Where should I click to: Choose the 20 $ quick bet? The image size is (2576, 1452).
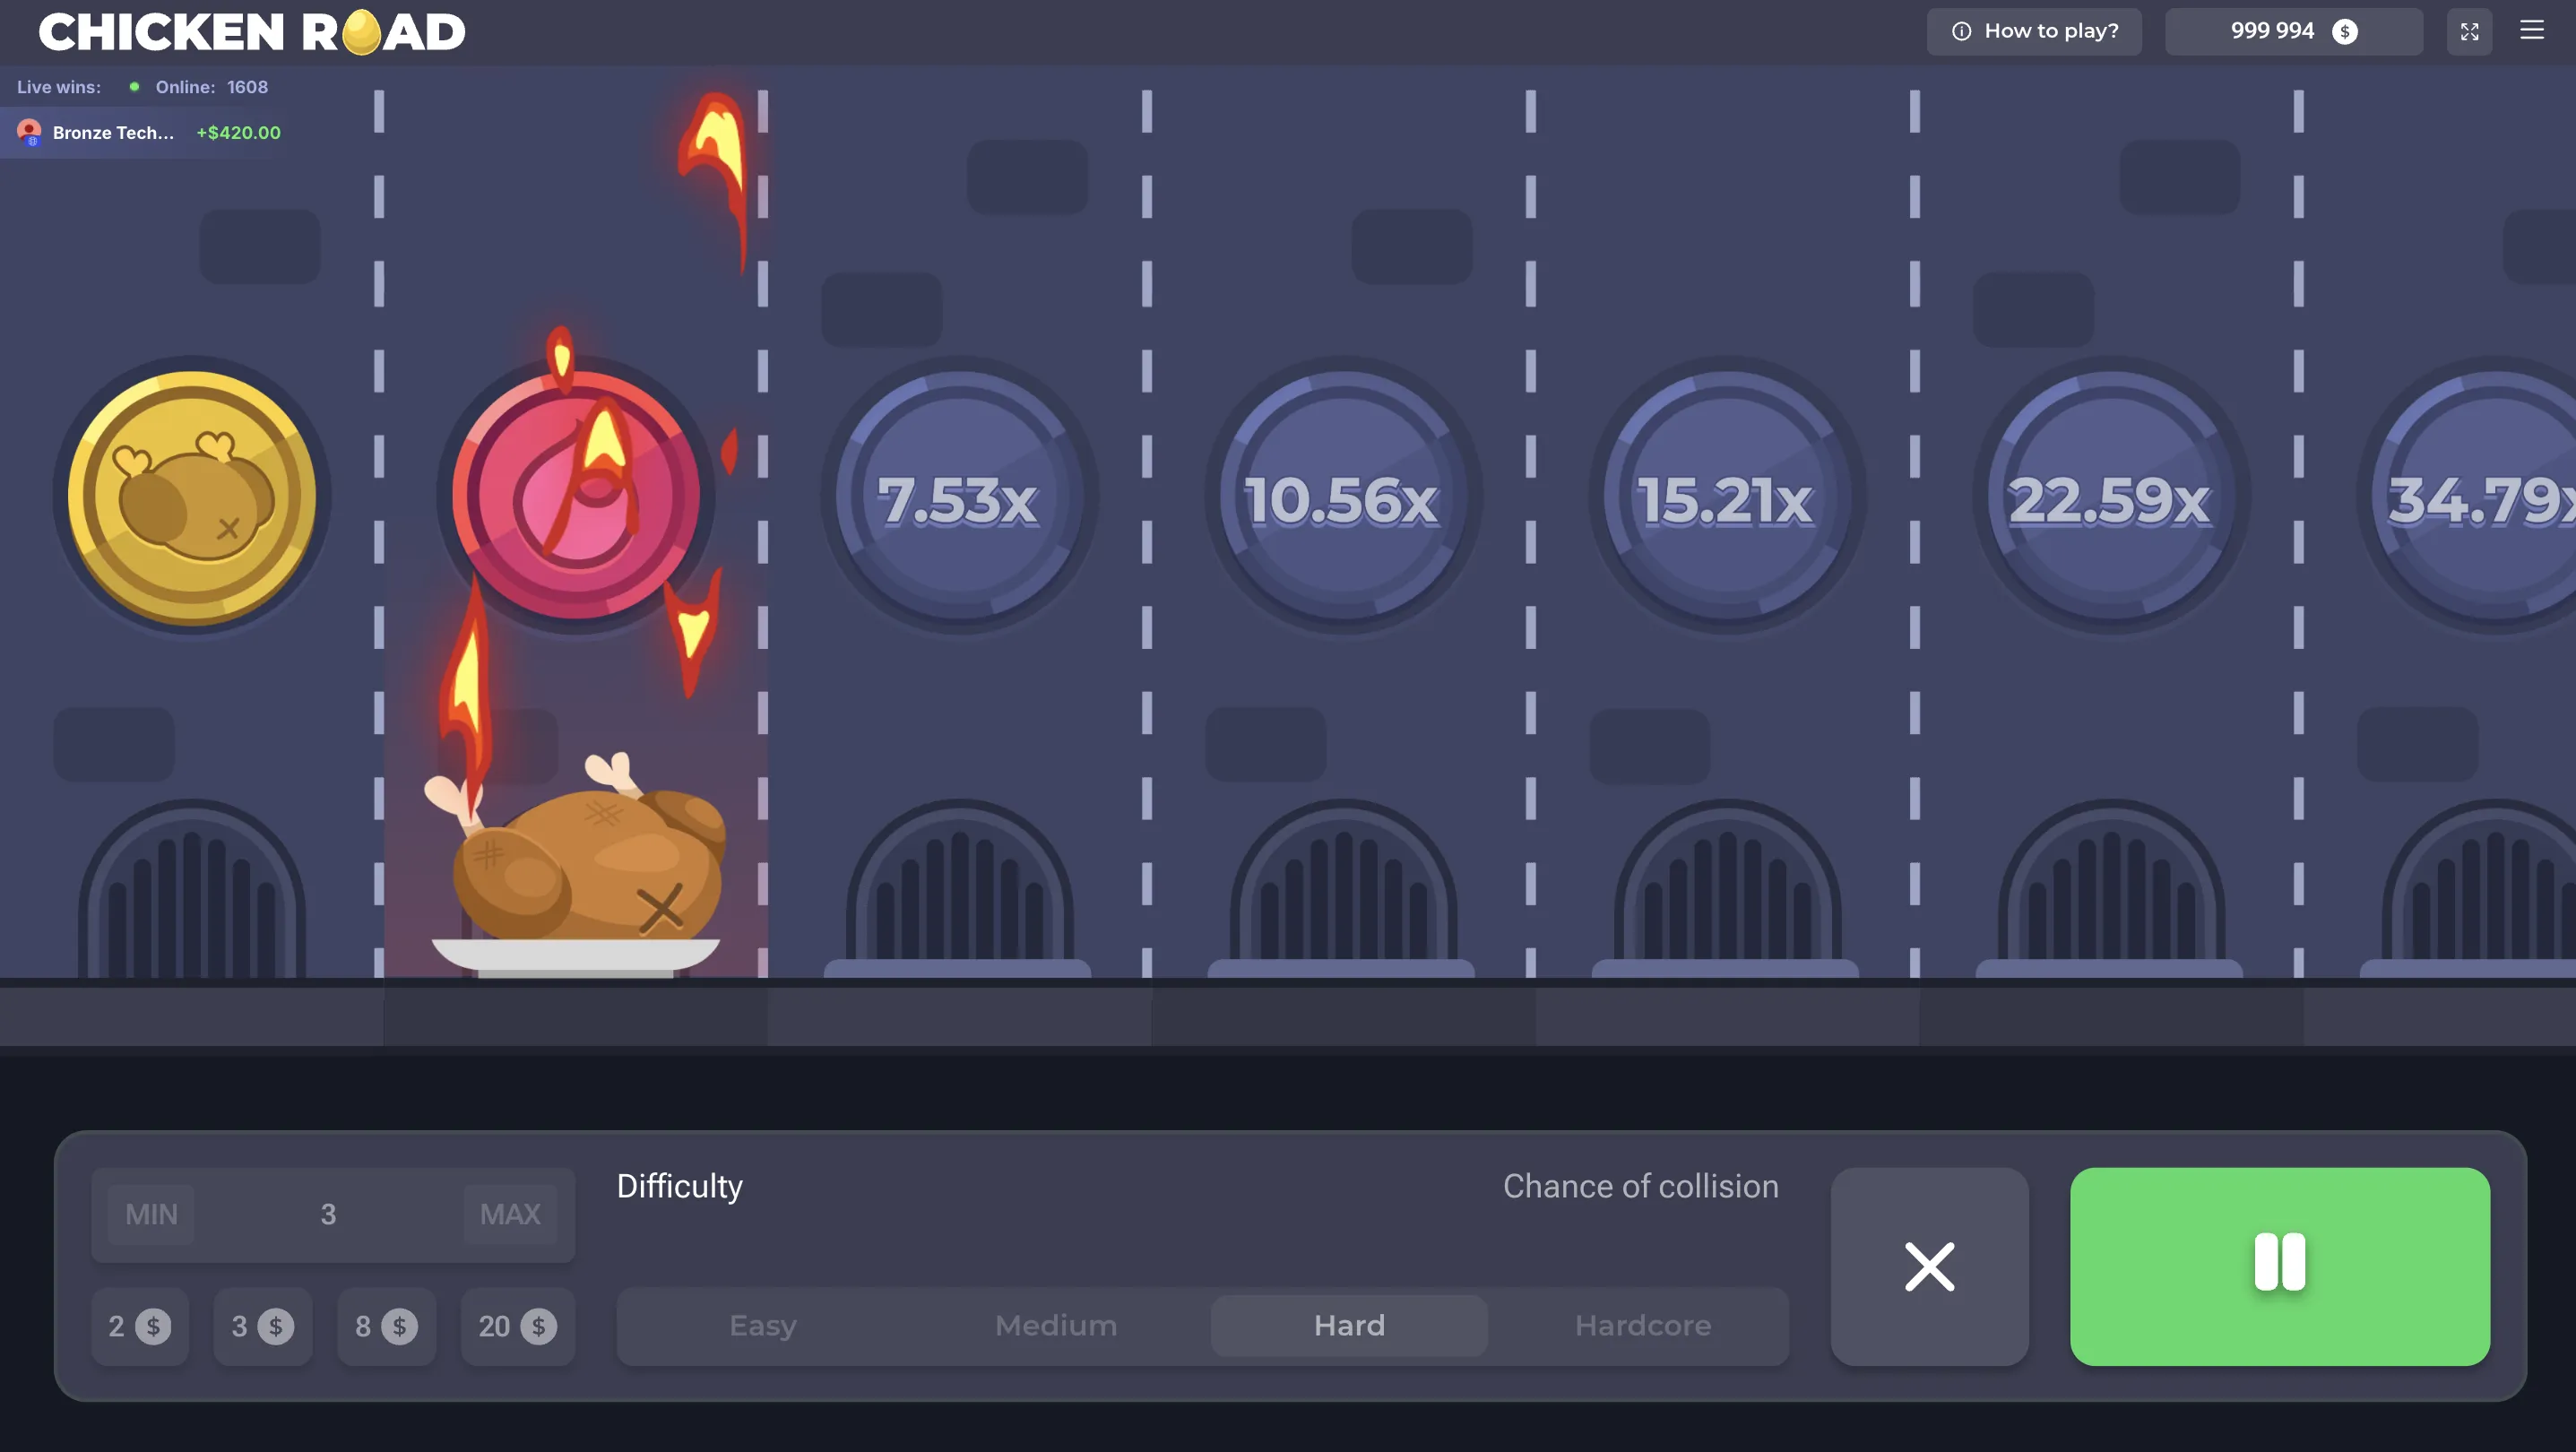518,1326
